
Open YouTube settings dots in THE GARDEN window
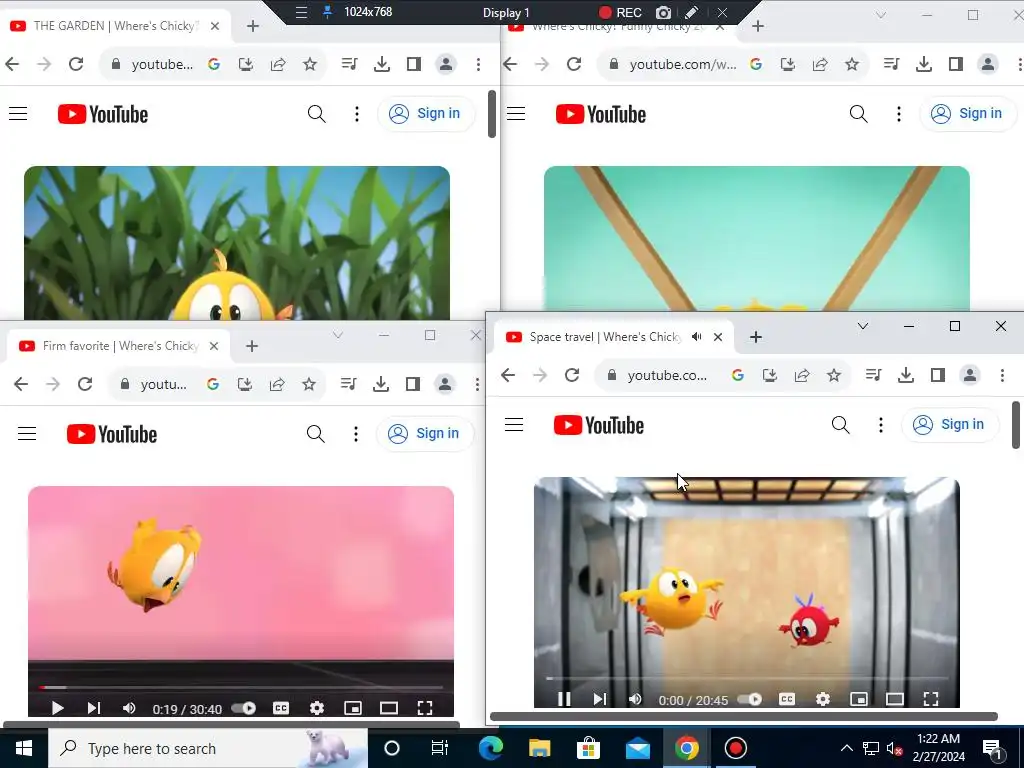click(357, 114)
